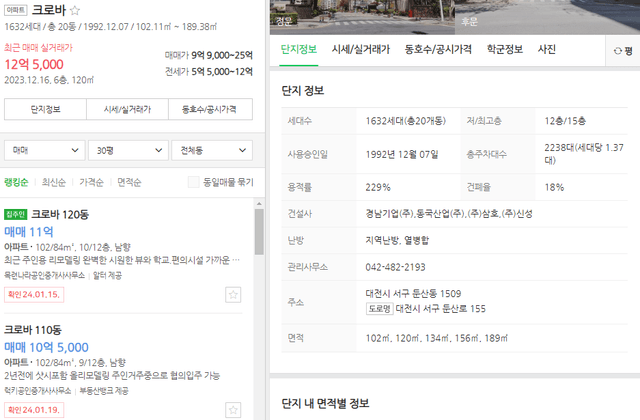
Task: Sort listings by 최신순
Action: click(54, 182)
